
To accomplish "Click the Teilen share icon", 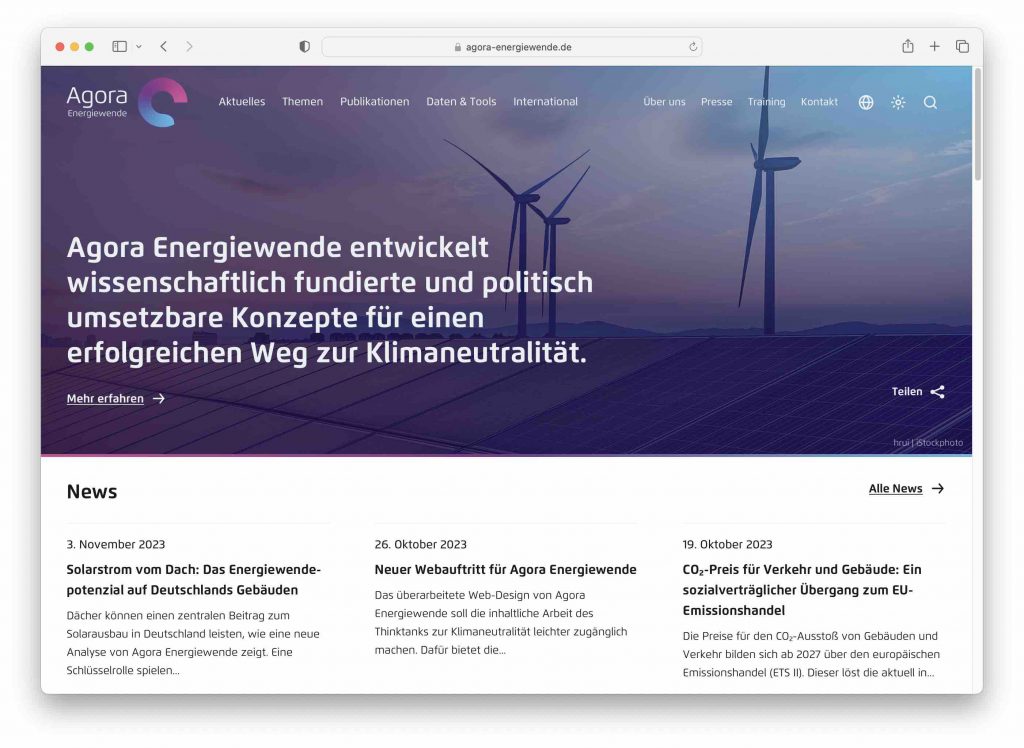I will [938, 392].
